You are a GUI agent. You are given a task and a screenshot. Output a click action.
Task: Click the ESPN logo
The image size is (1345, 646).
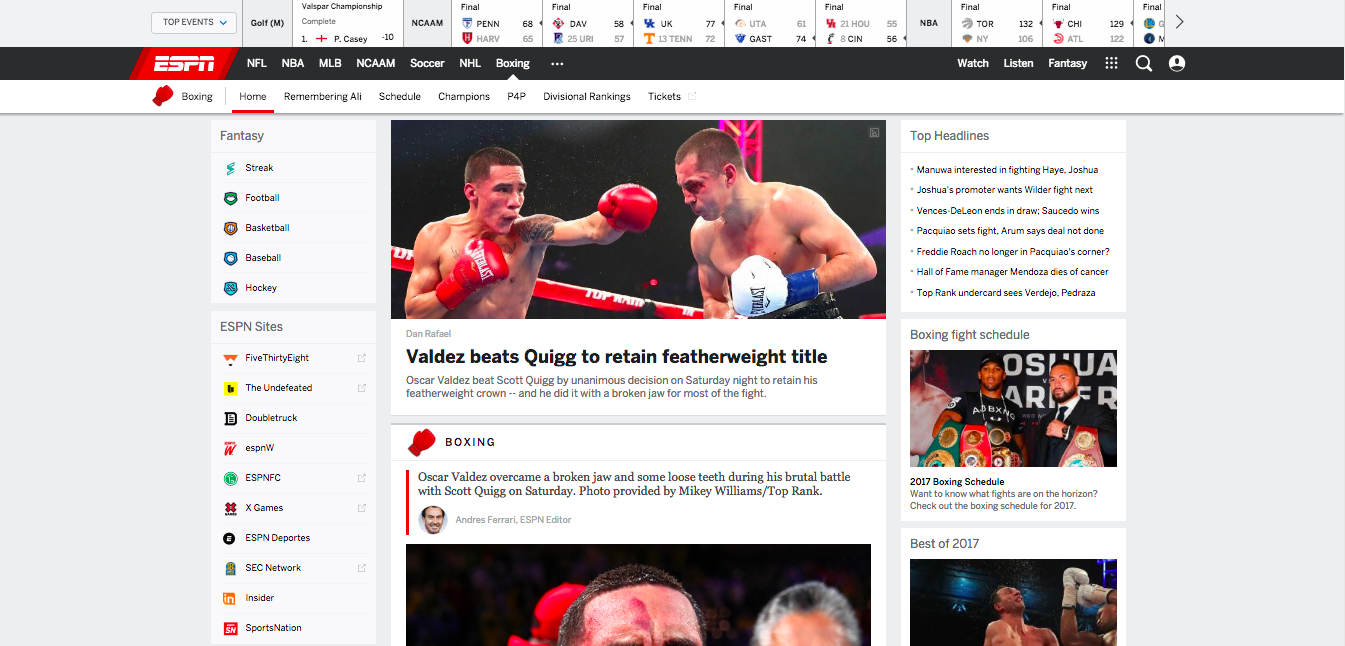tap(183, 63)
